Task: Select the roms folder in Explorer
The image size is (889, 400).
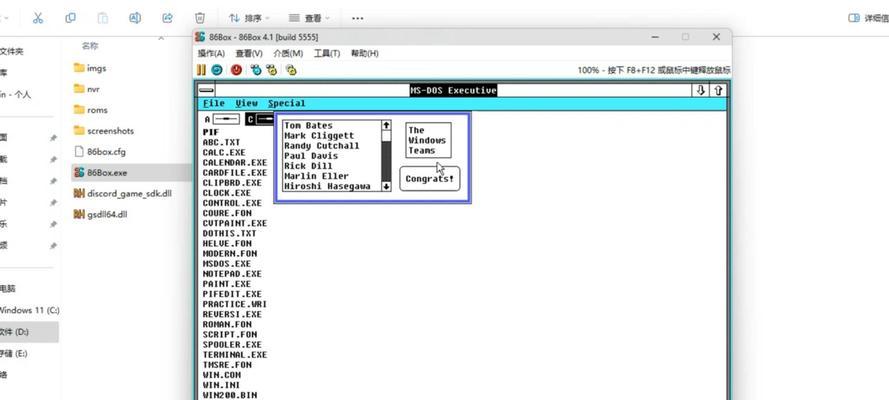Action: point(90,110)
